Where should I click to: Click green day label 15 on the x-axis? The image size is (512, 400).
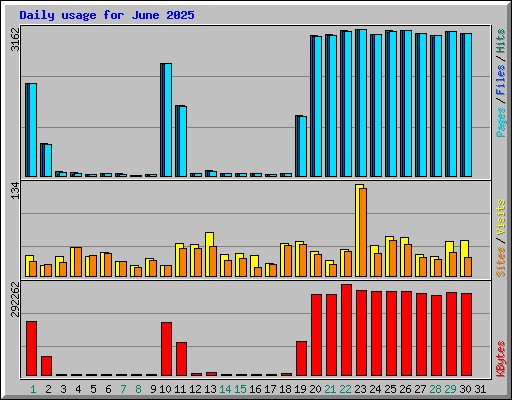click(x=240, y=389)
